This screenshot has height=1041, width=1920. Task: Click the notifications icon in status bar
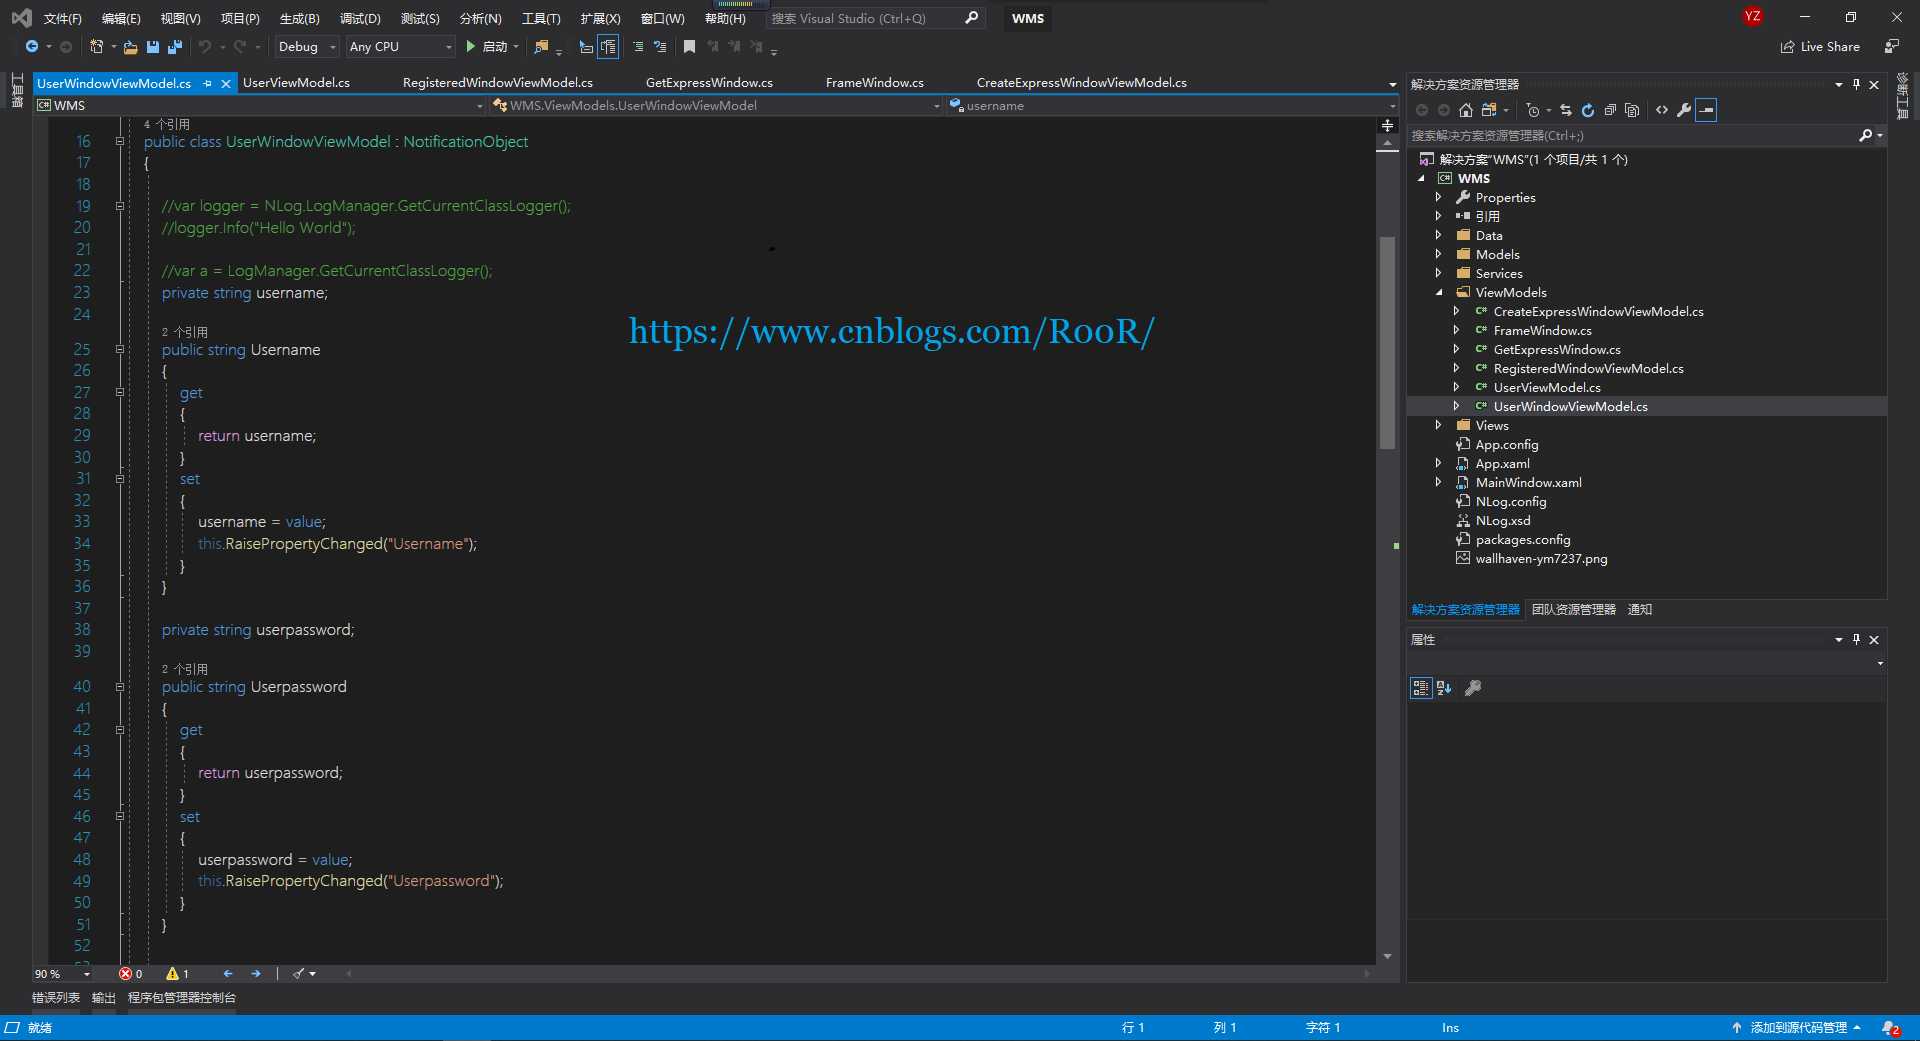(x=1891, y=1028)
